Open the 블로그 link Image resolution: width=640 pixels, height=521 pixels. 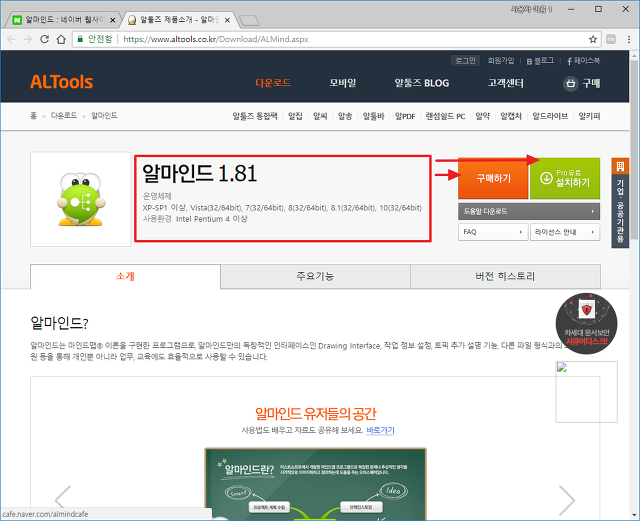tap(540, 61)
